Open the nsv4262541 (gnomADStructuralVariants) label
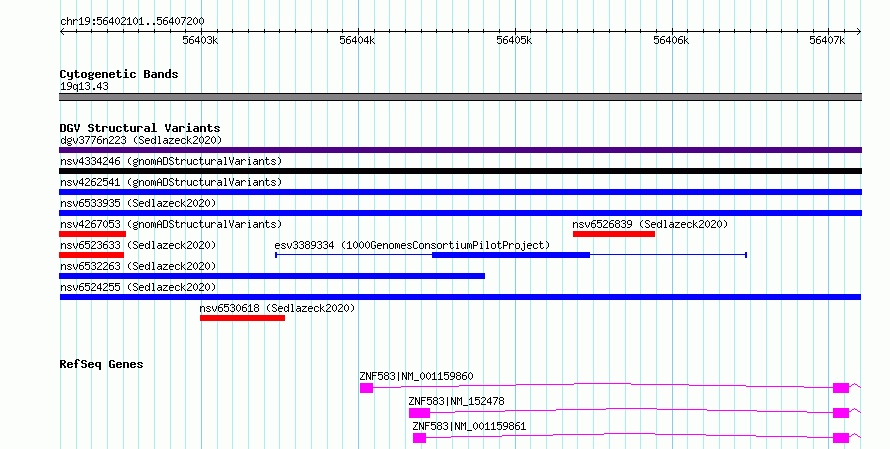Screen dimensions: 890x449 tap(171, 182)
